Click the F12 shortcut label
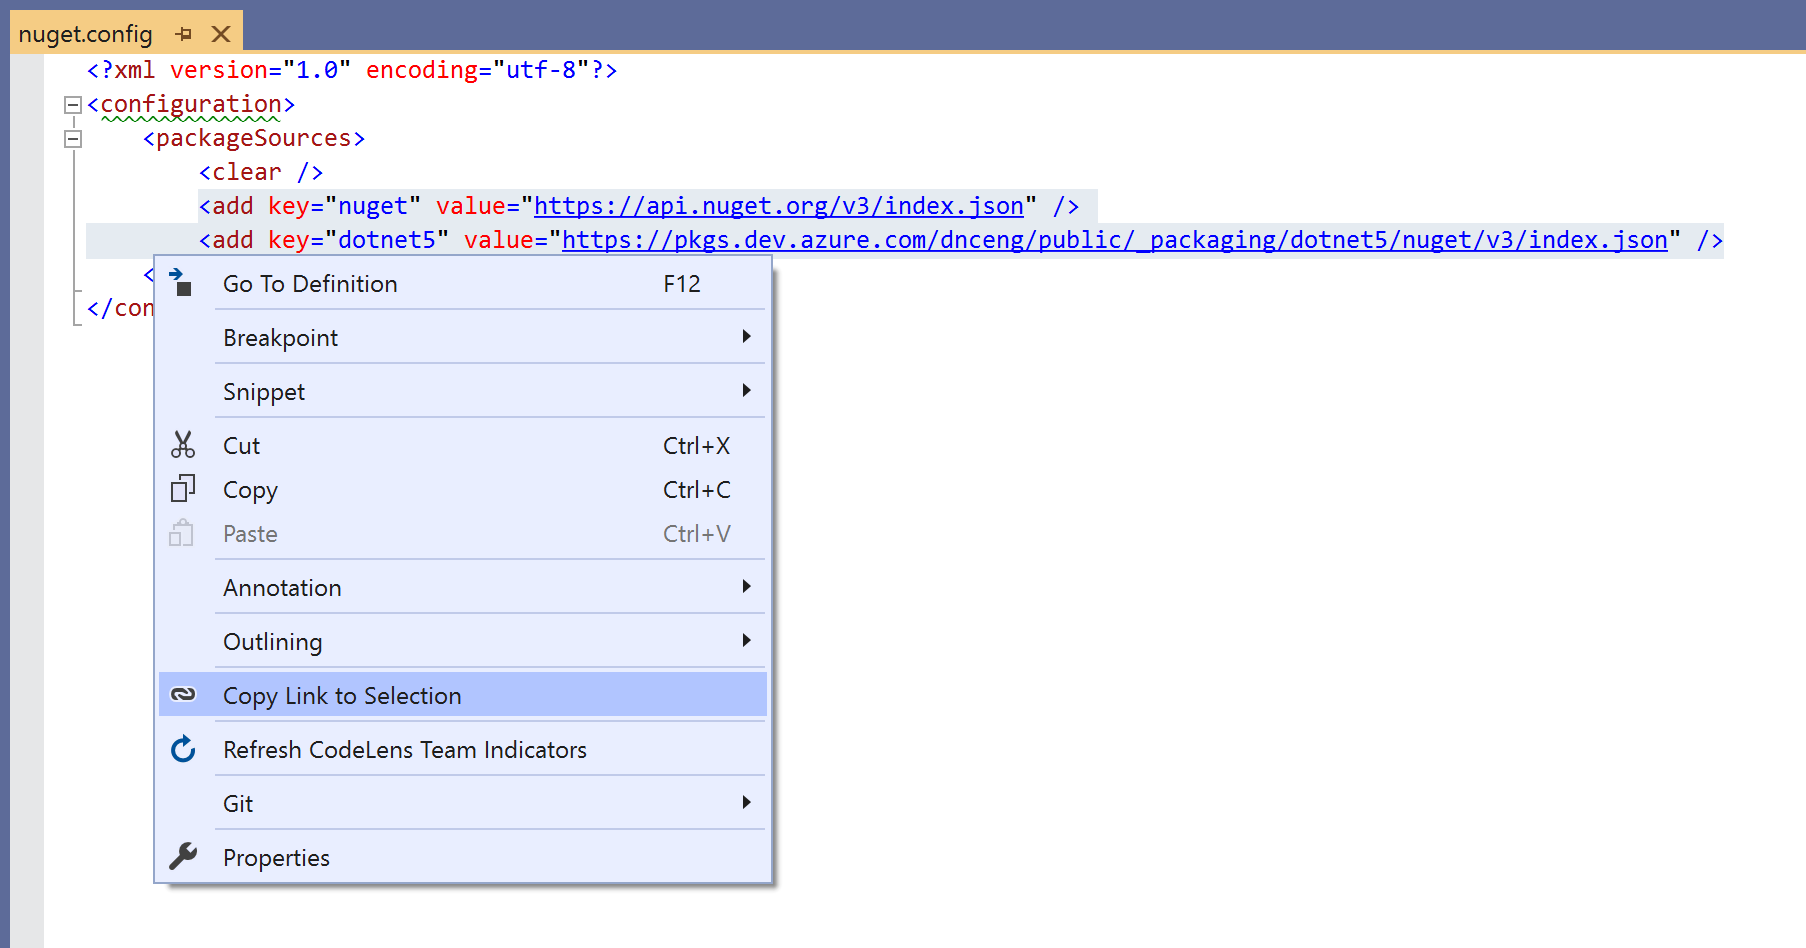The width and height of the screenshot is (1806, 948). 682,284
